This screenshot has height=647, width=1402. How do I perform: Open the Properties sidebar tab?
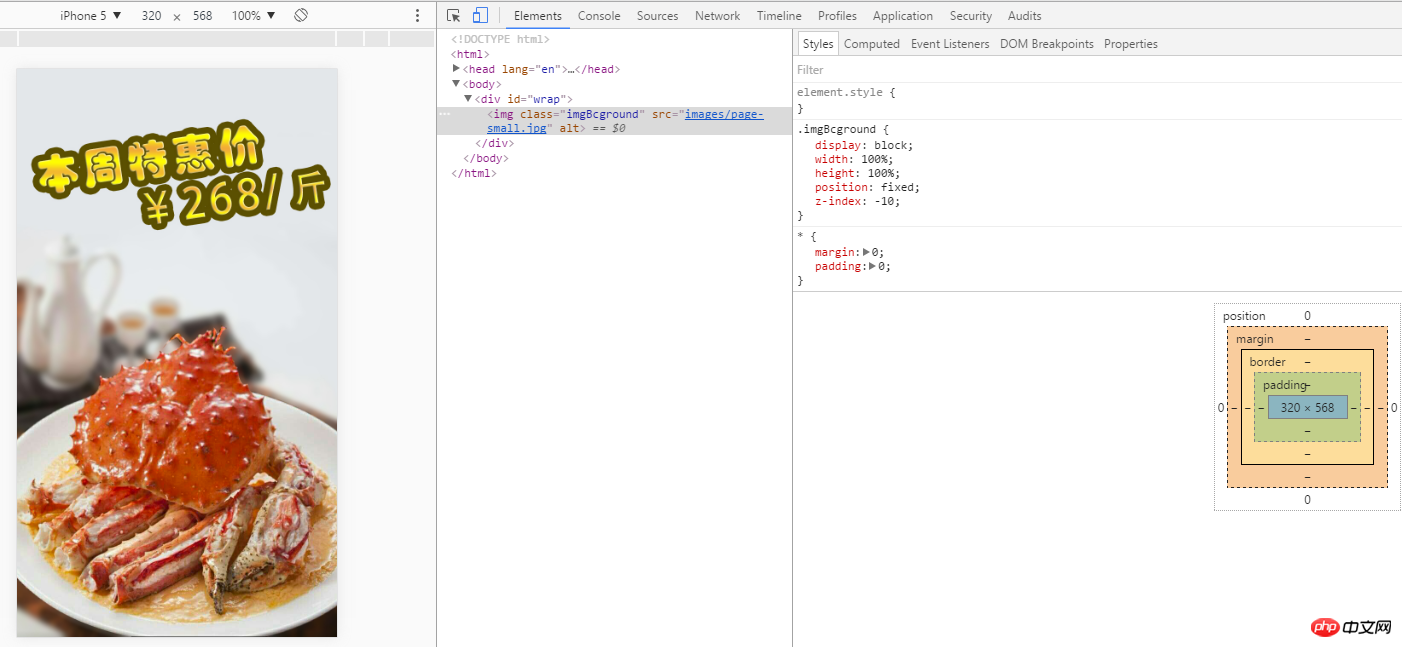pyautogui.click(x=1131, y=44)
